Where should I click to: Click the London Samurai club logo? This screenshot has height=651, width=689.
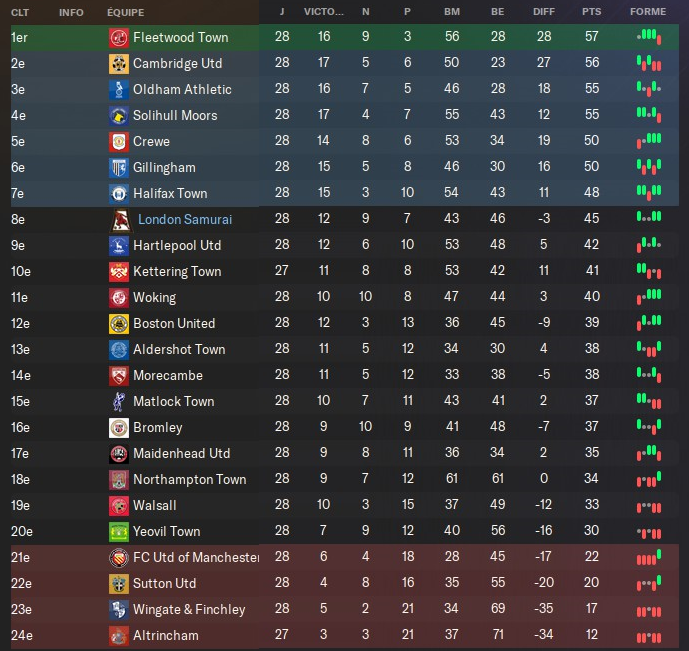(x=118, y=219)
